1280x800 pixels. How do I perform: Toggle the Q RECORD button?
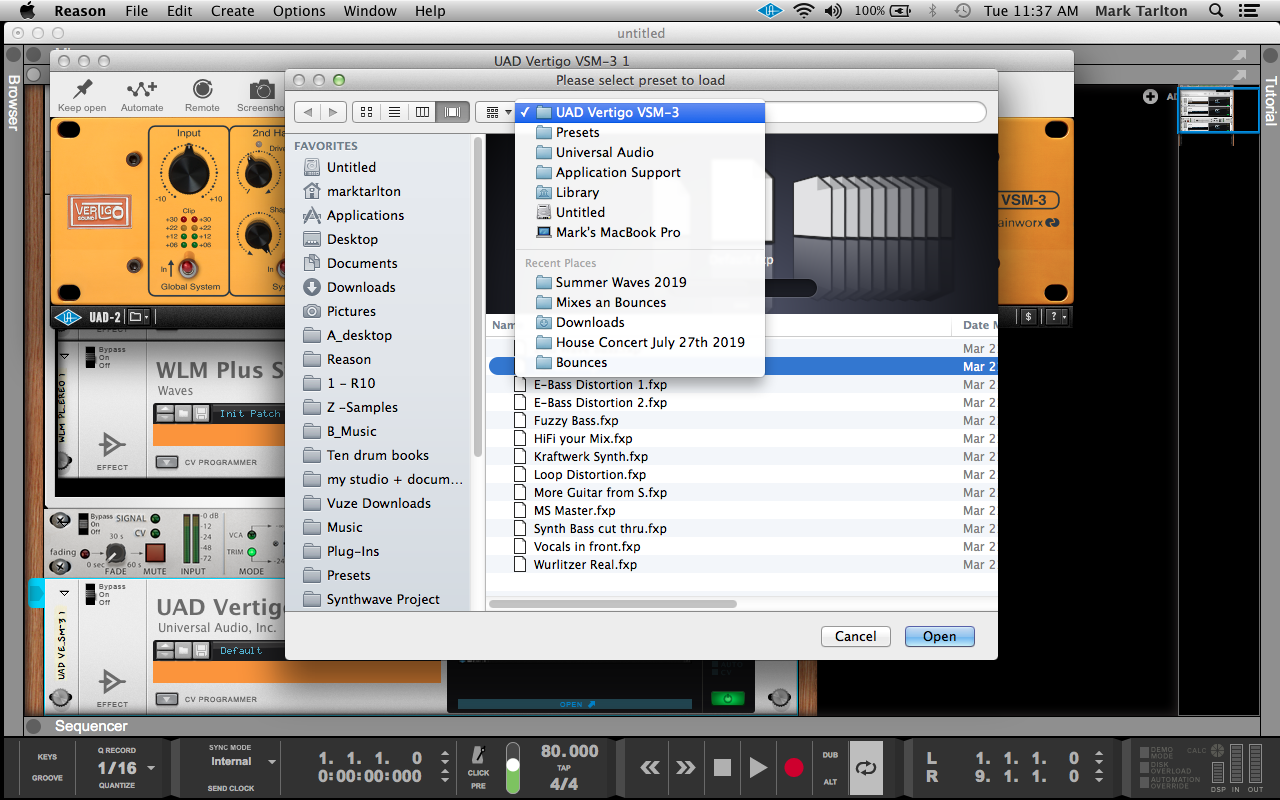click(116, 750)
